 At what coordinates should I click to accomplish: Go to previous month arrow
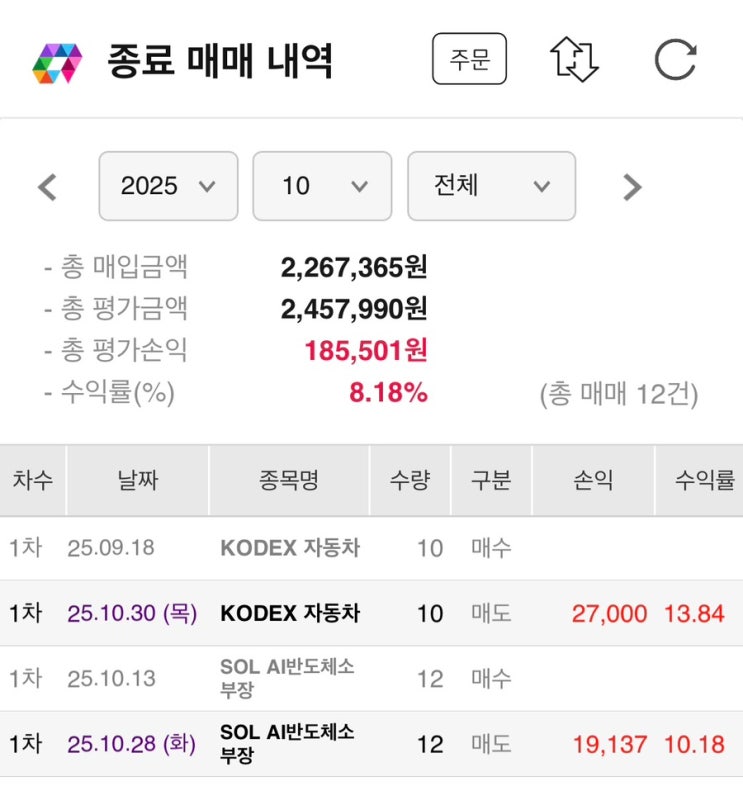pos(47,187)
